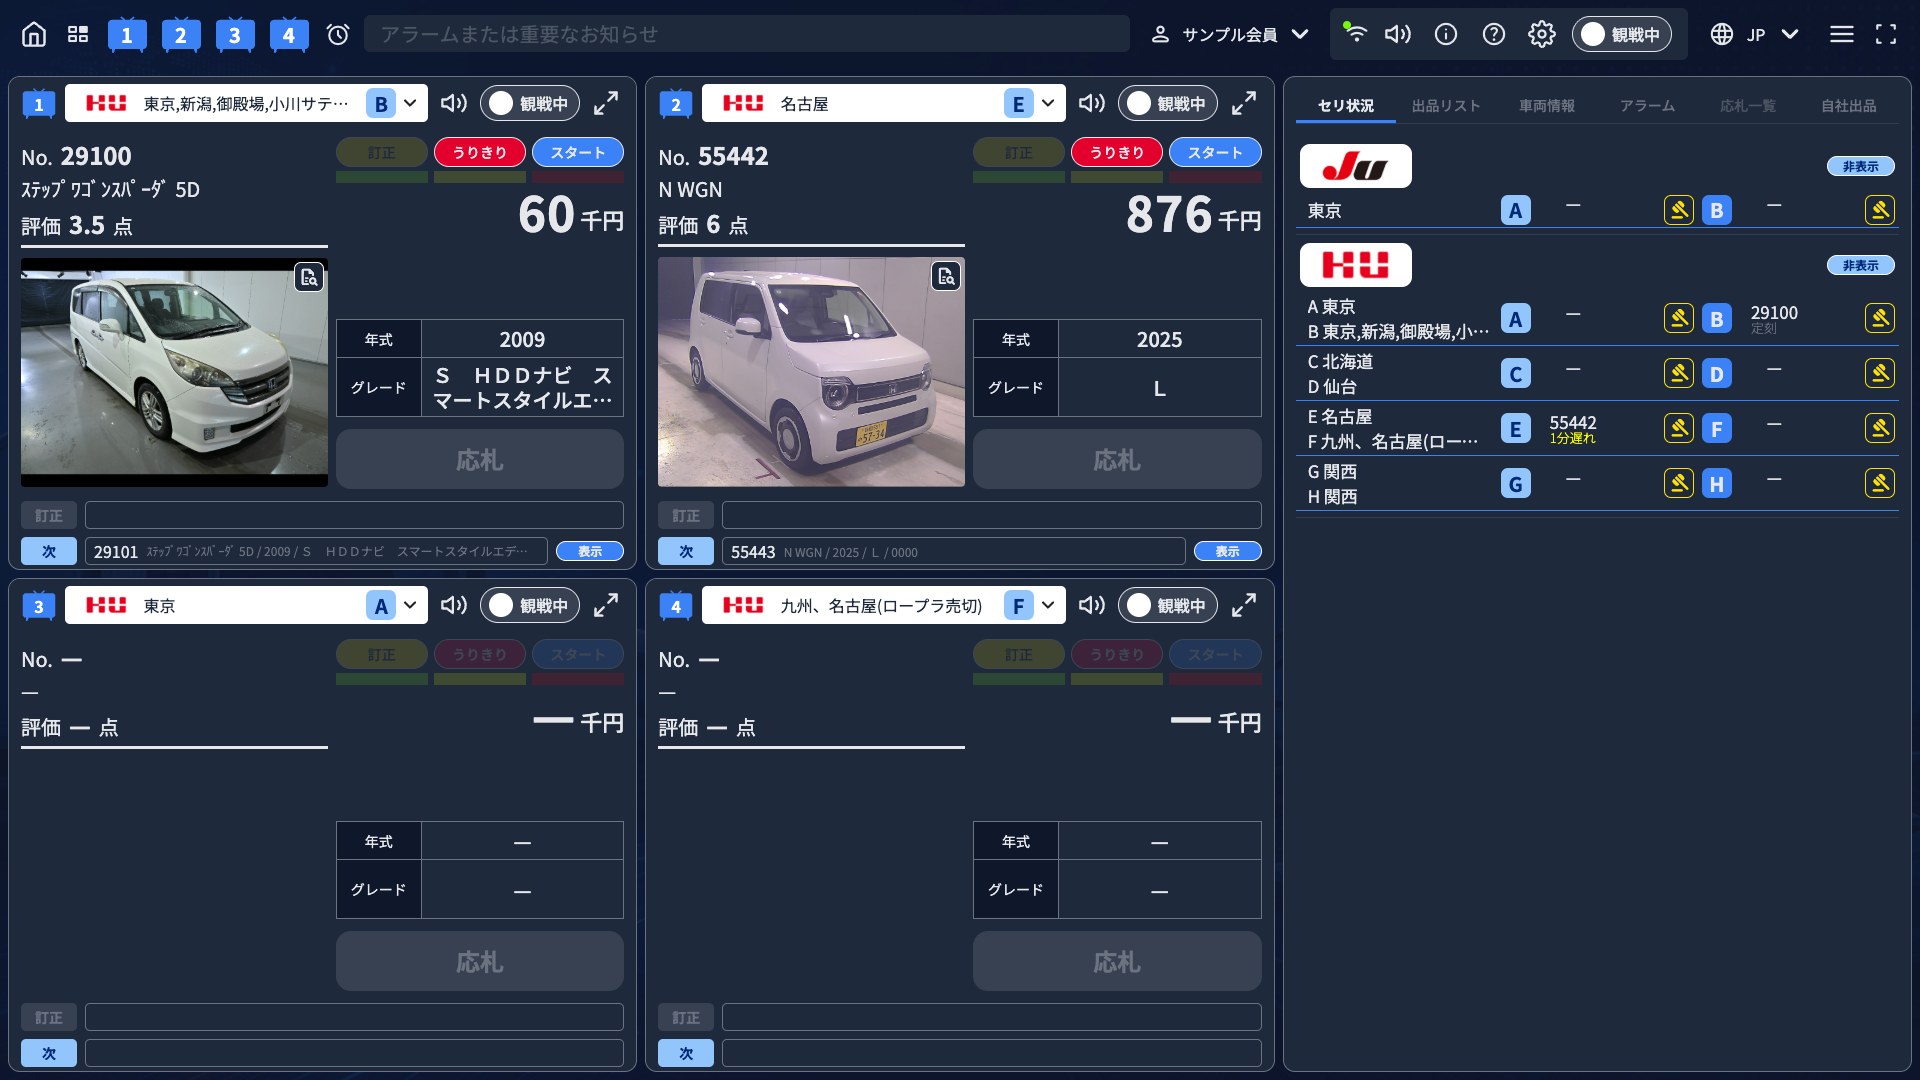Mute sound in panel 4
The width and height of the screenshot is (1920, 1080).
click(x=1092, y=605)
